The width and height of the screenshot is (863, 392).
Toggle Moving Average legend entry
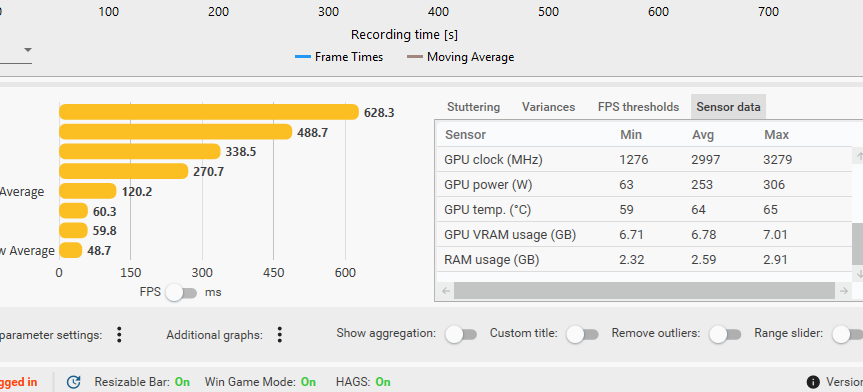pyautogui.click(x=460, y=57)
